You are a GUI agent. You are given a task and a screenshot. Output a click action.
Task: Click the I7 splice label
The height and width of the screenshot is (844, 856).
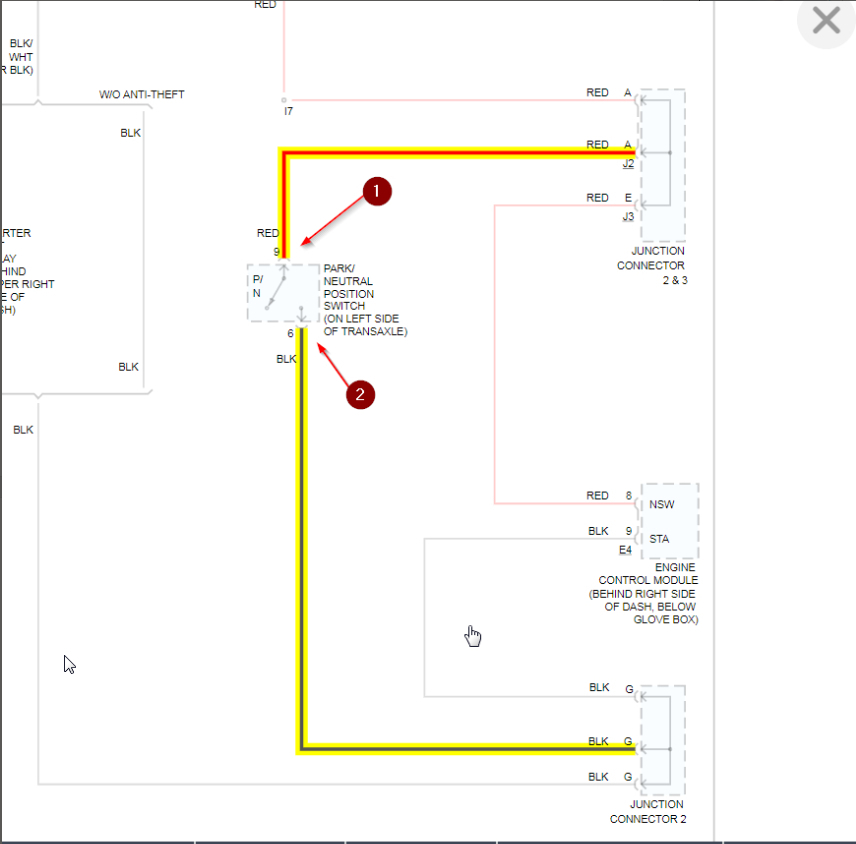click(x=288, y=111)
